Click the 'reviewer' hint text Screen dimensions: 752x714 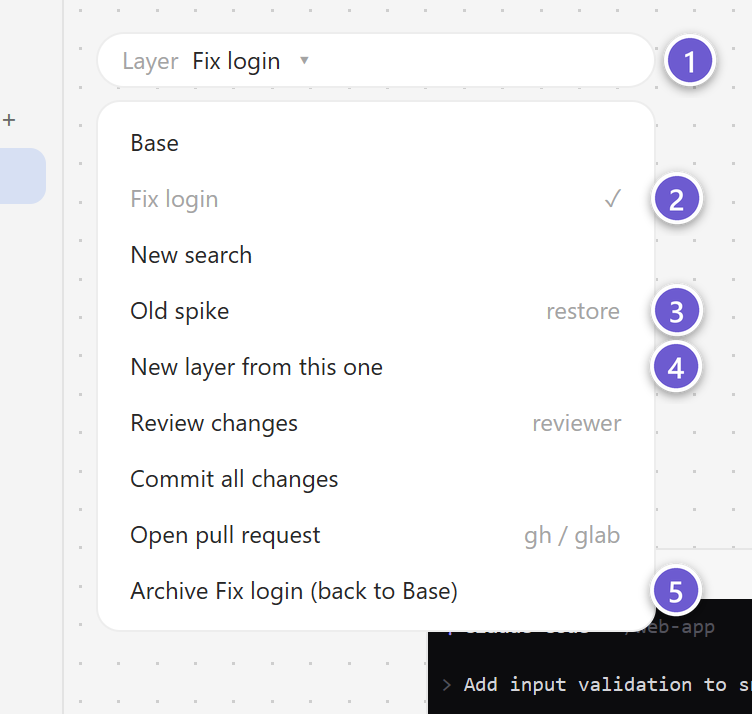[x=576, y=423]
